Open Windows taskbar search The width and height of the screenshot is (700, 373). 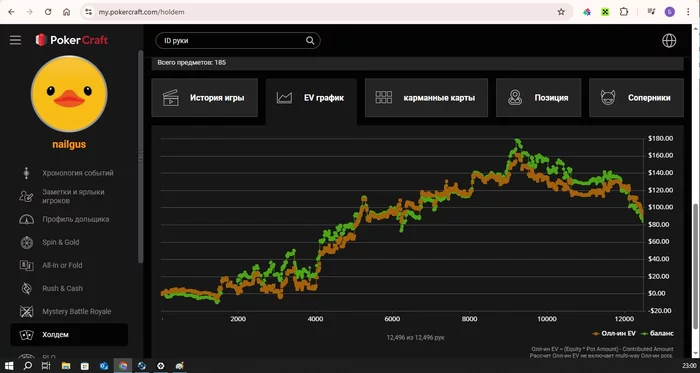click(28, 366)
